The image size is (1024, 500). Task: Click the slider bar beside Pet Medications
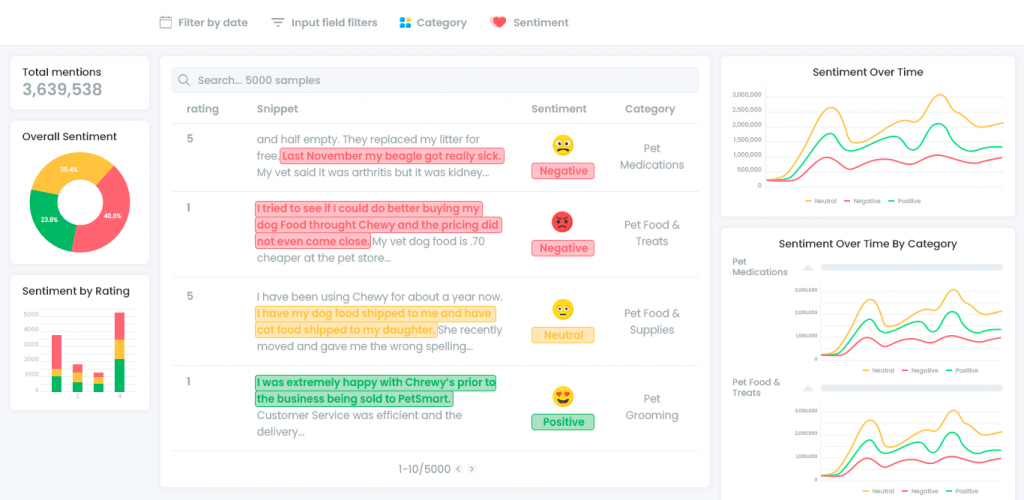[912, 267]
